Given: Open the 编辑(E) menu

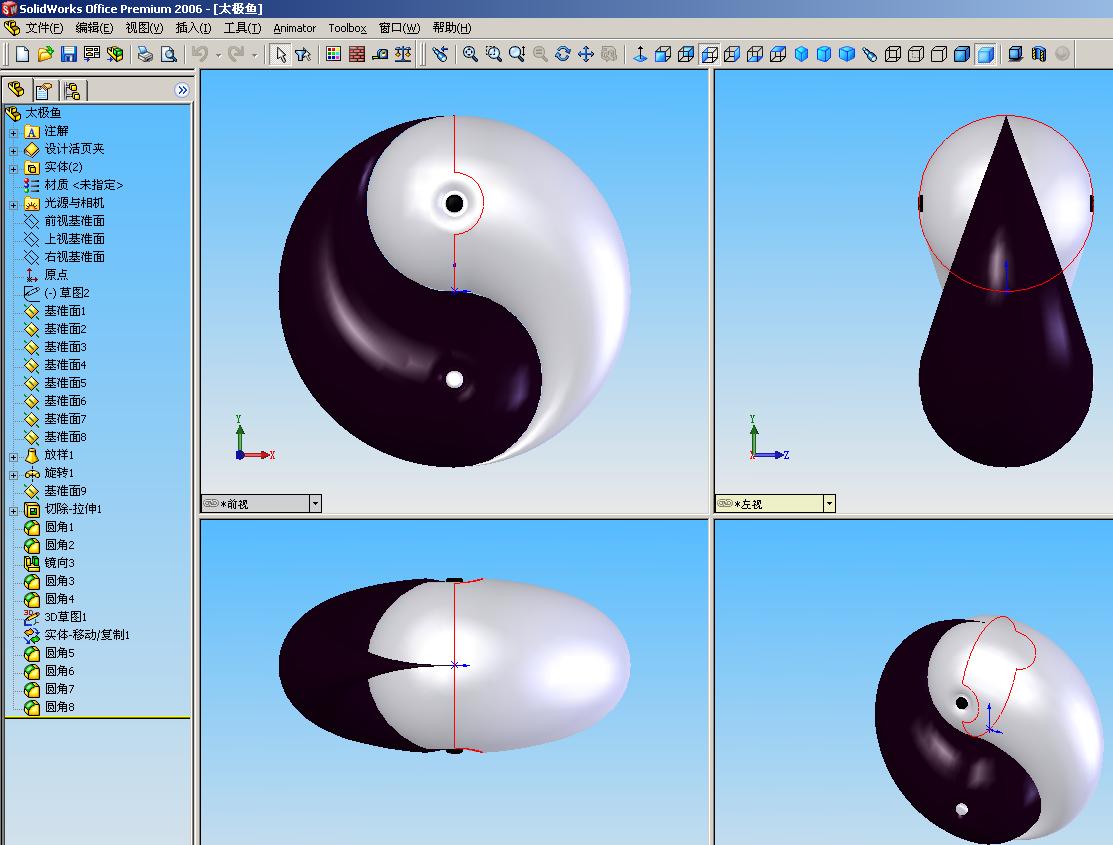Looking at the screenshot, I should click(x=94, y=28).
